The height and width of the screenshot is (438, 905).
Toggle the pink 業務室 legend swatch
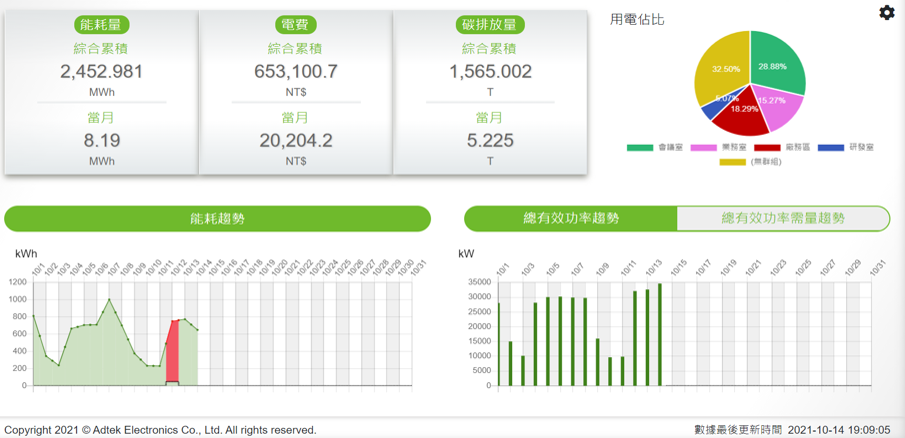click(x=703, y=148)
